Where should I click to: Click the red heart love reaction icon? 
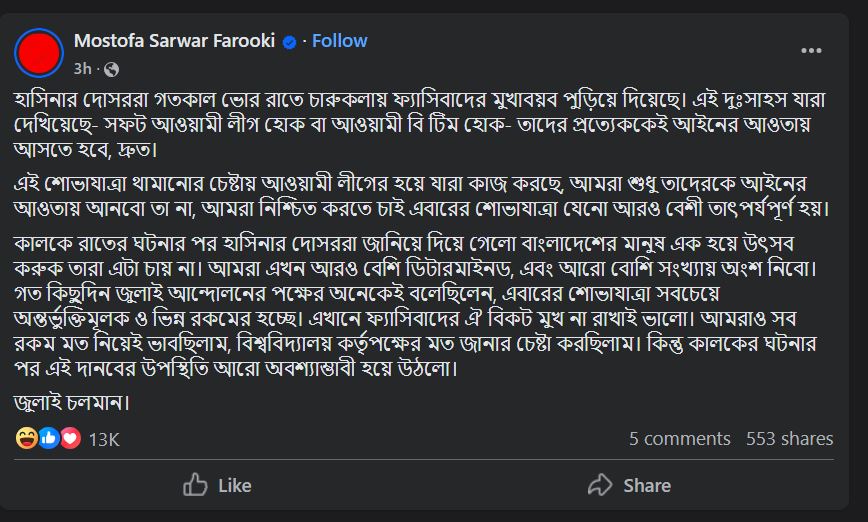[70, 438]
